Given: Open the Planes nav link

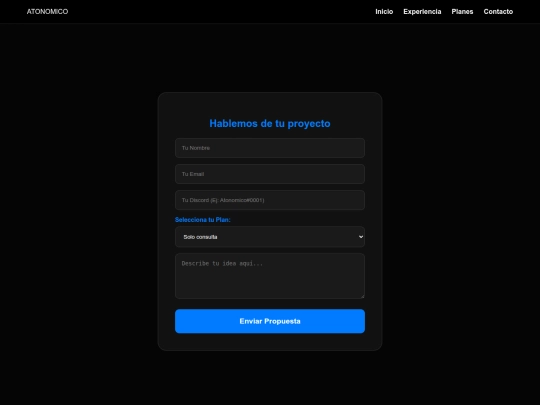Looking at the screenshot, I should pos(462,12).
